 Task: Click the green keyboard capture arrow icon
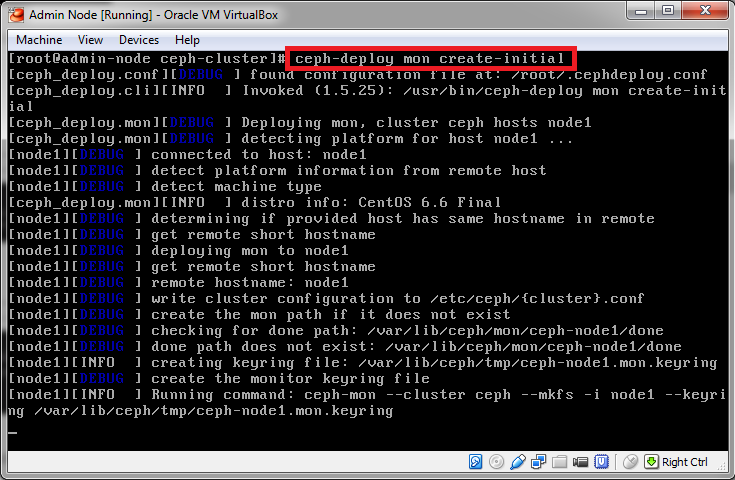coord(651,462)
